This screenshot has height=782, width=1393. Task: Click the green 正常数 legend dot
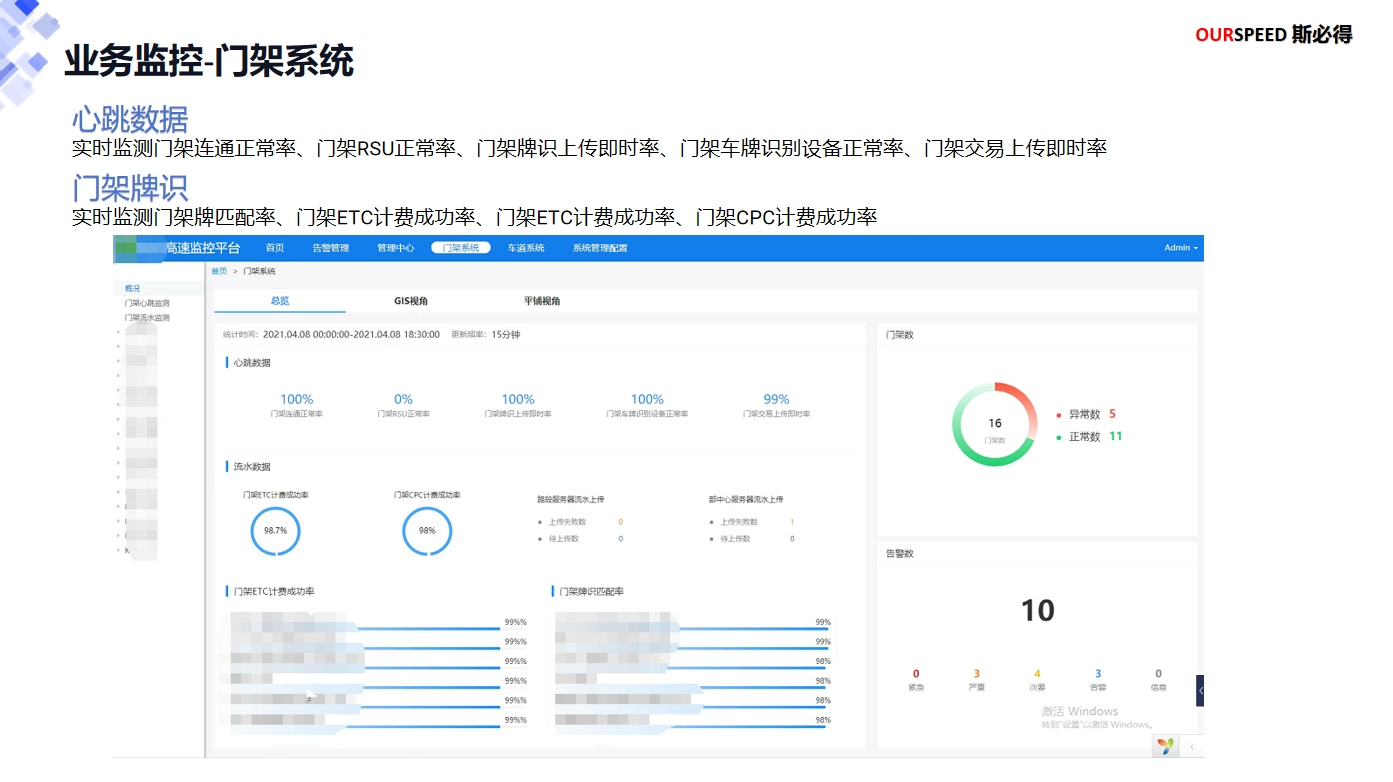click(x=1059, y=438)
